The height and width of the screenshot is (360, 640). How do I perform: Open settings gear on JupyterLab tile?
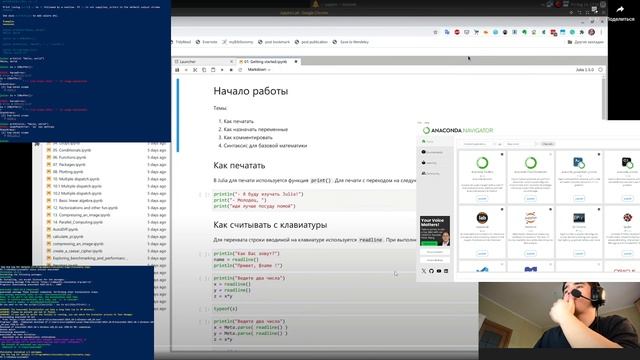pyautogui.click(x=502, y=209)
